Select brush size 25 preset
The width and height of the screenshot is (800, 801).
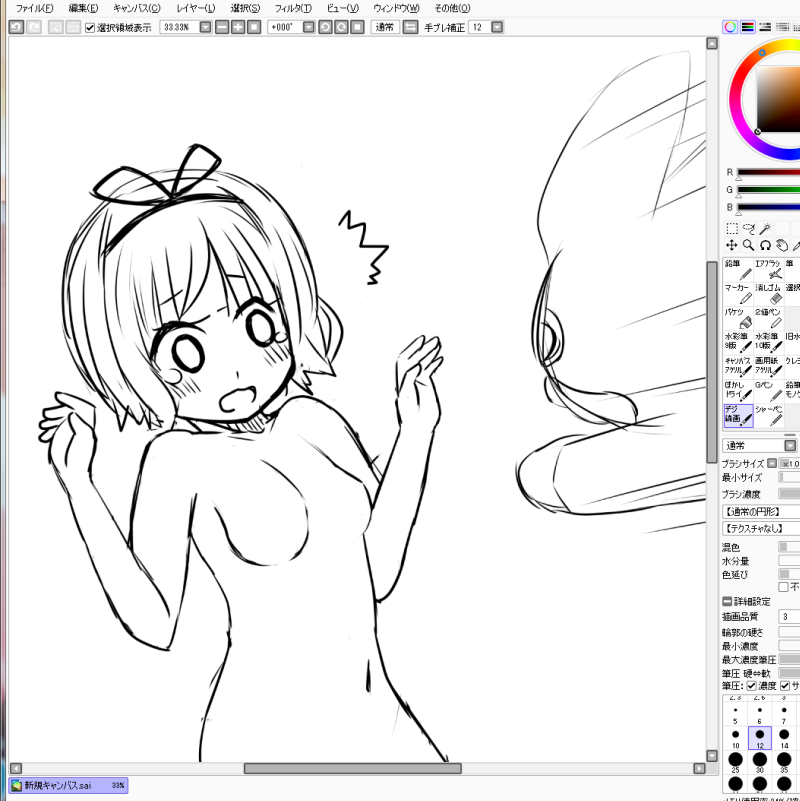[735, 762]
